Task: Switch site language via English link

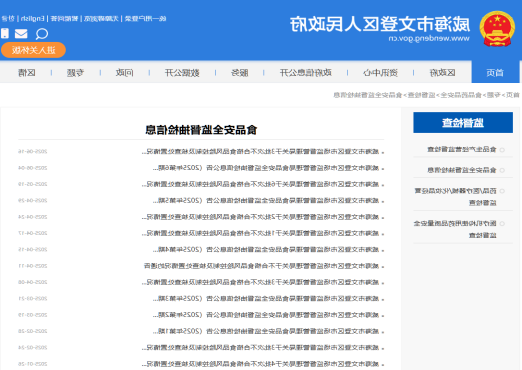Action: [33, 18]
